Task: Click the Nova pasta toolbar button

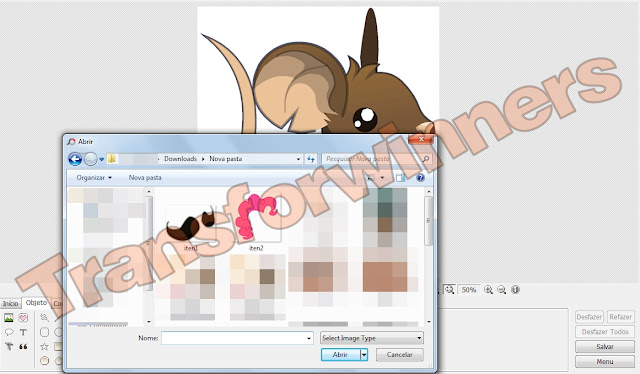Action: [x=145, y=178]
